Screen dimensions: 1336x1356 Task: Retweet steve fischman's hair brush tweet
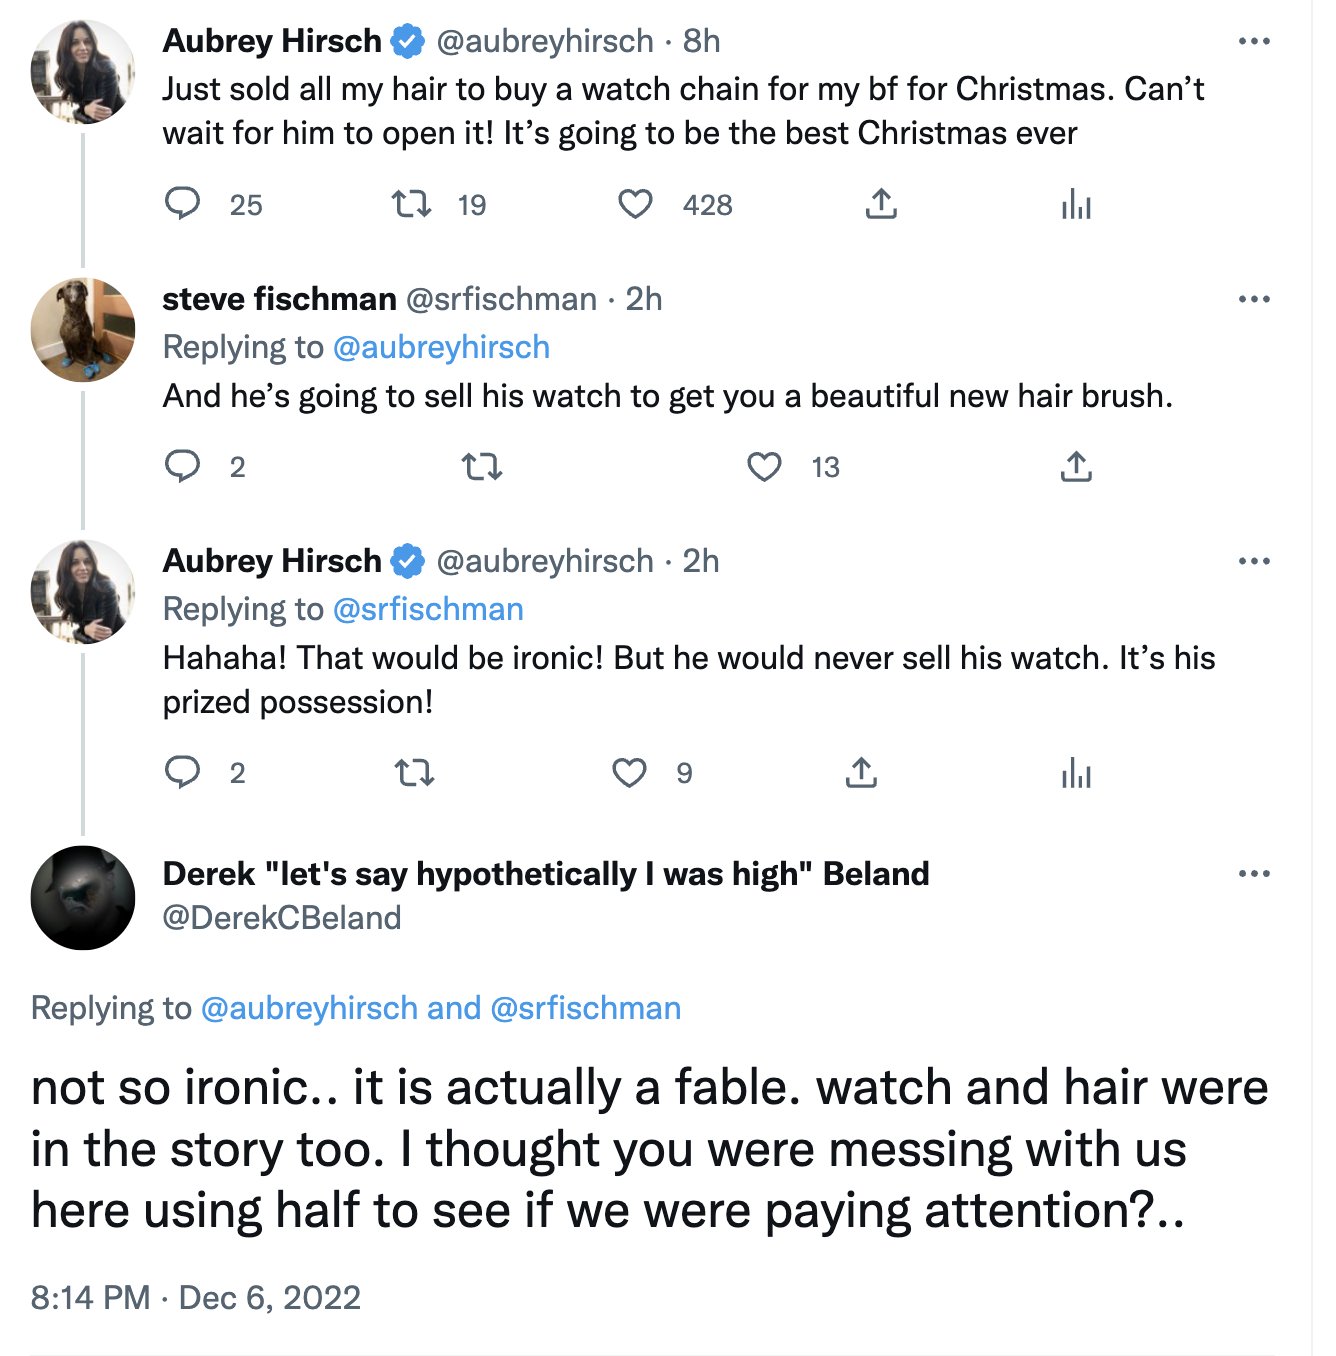(x=481, y=466)
